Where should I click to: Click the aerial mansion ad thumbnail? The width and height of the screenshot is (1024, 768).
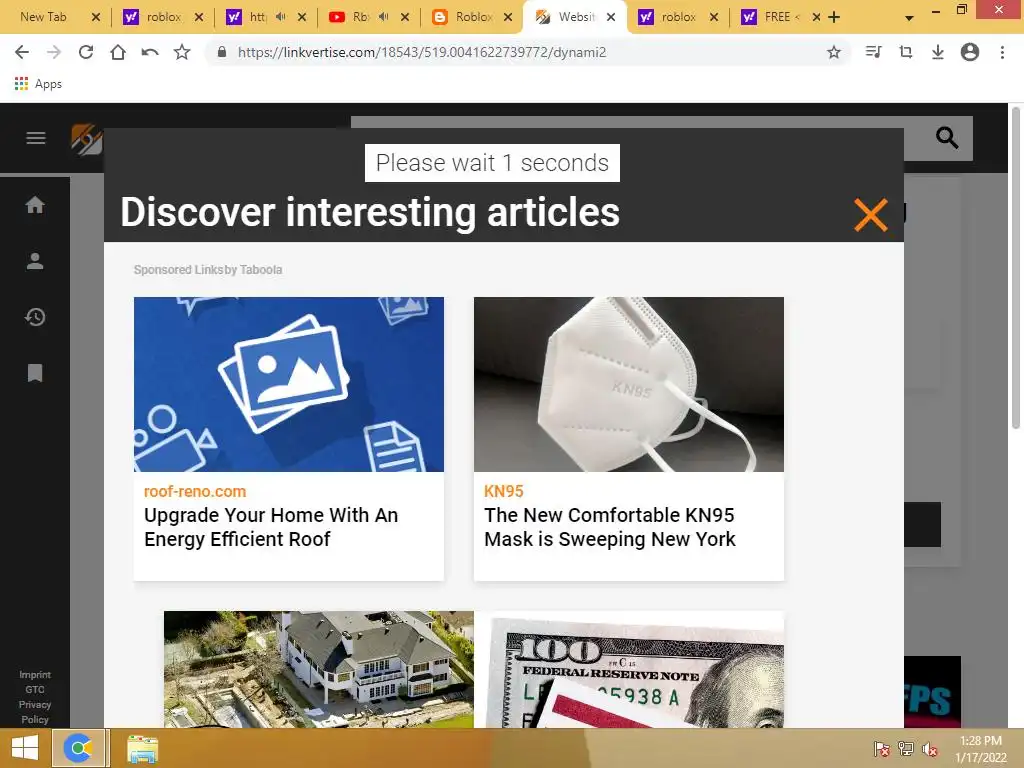(x=319, y=669)
